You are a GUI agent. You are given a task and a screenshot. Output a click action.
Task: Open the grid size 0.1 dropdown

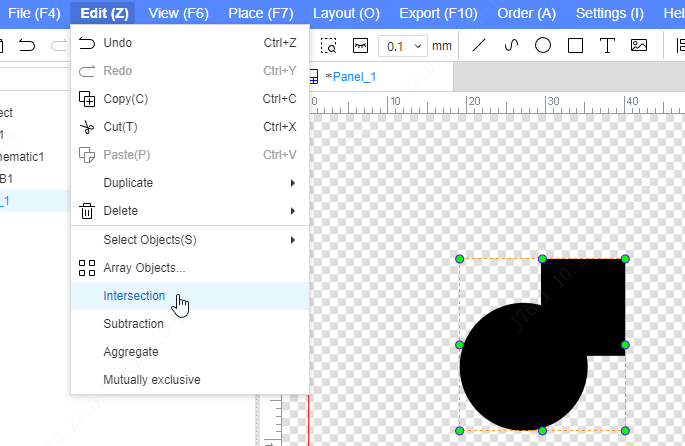click(405, 46)
